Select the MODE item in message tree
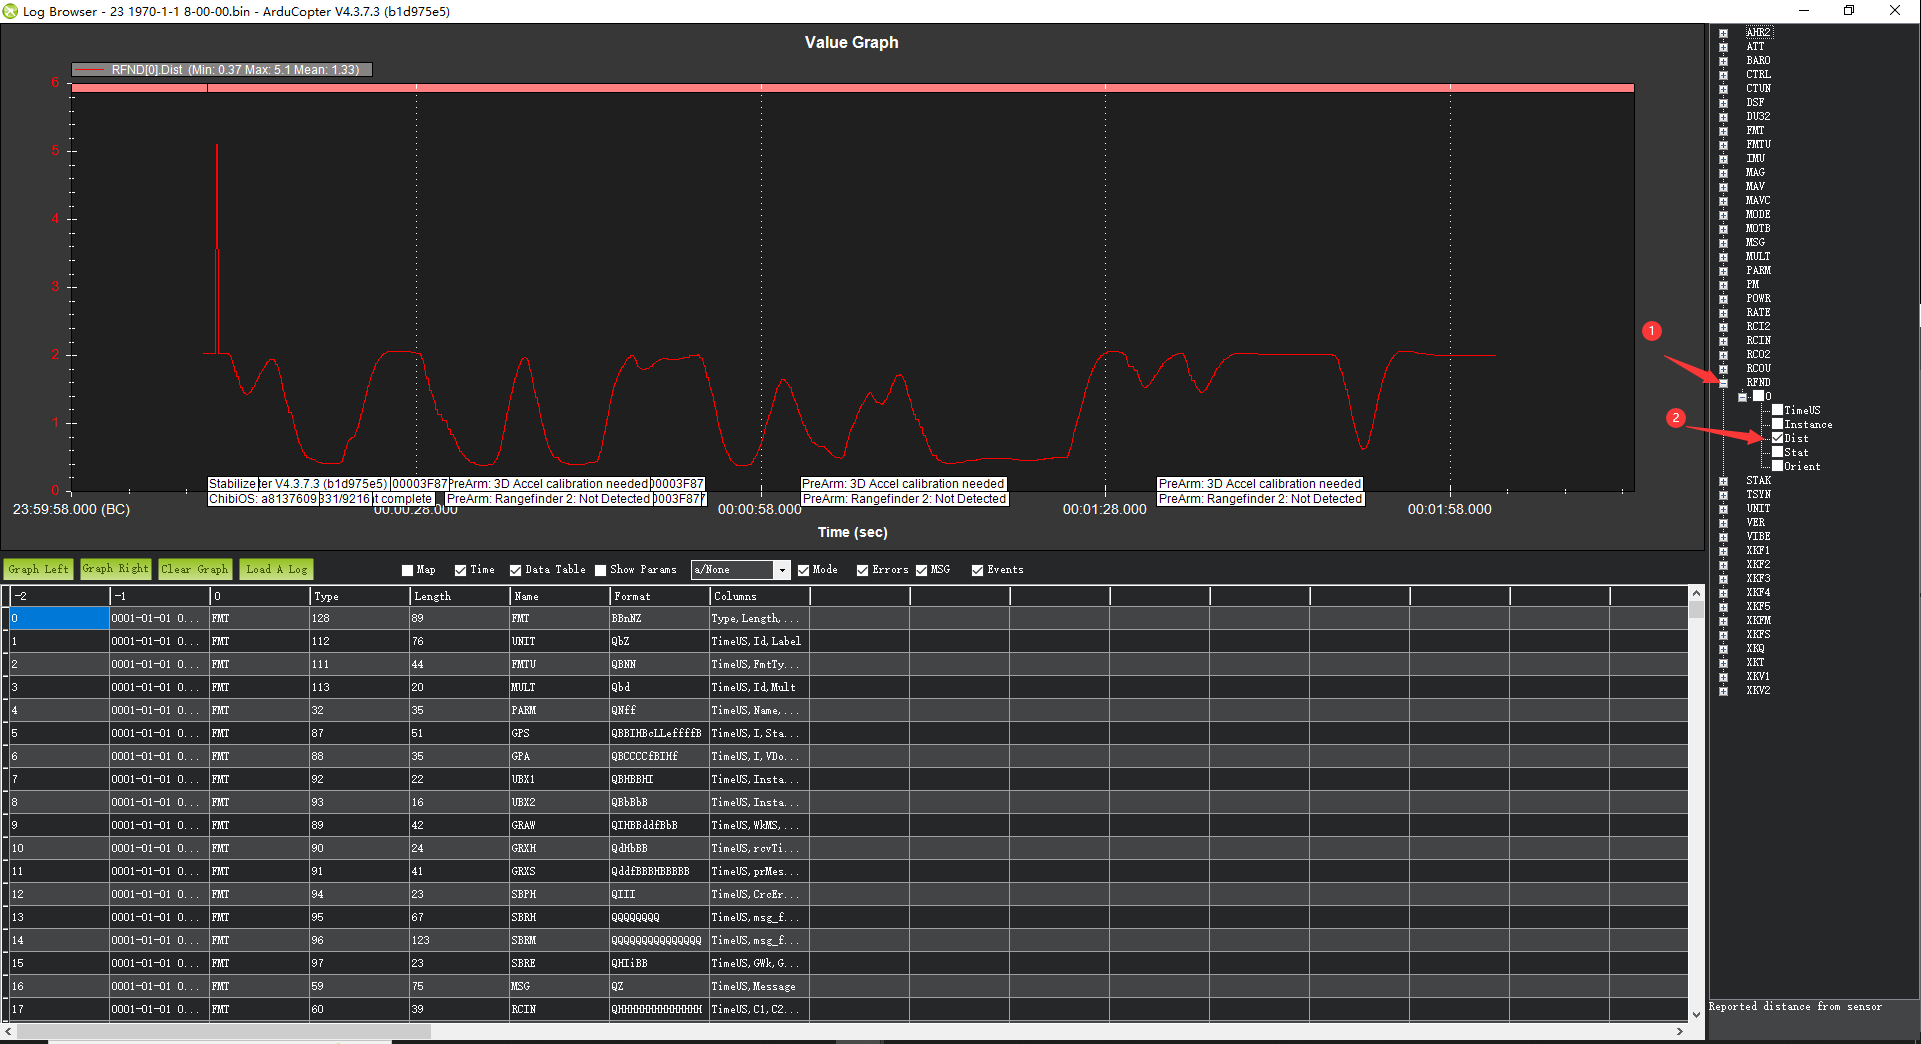This screenshot has width=1921, height=1044. tap(1758, 215)
